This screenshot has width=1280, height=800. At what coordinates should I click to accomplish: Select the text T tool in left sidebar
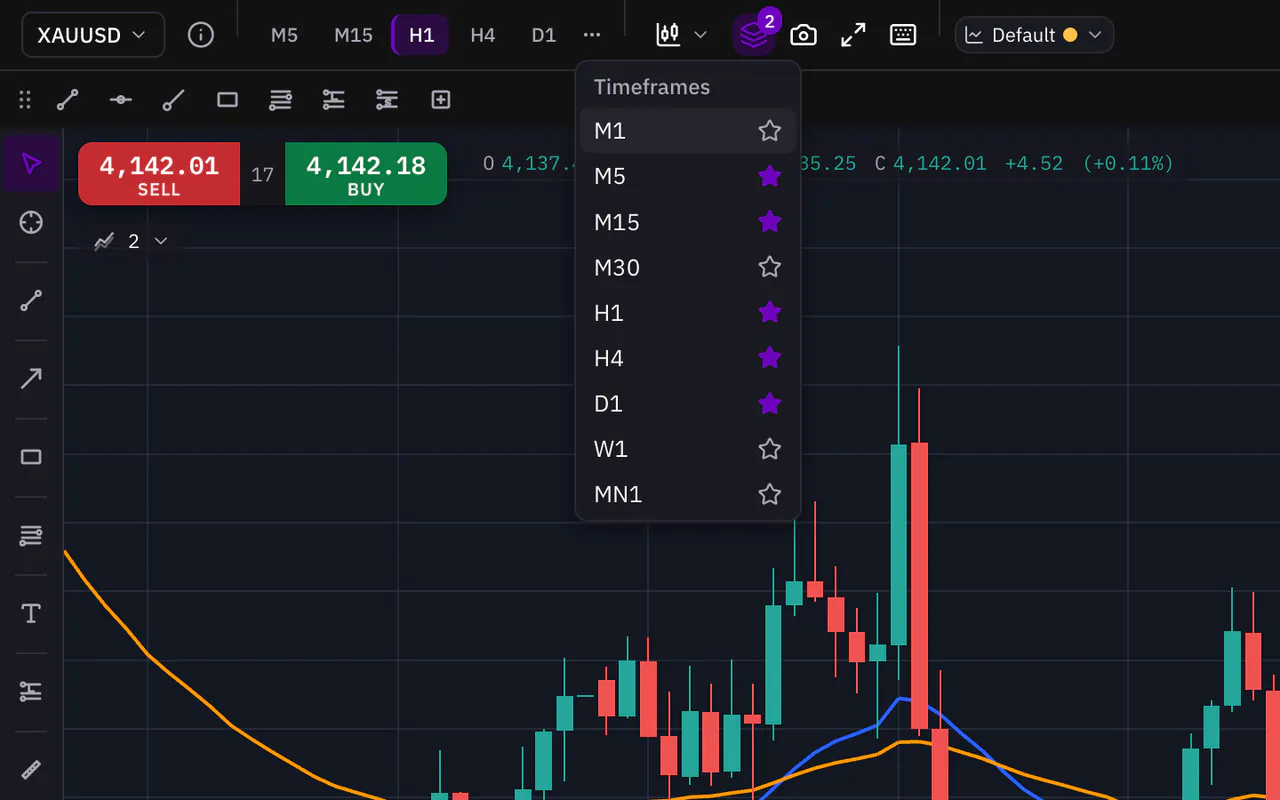31,613
